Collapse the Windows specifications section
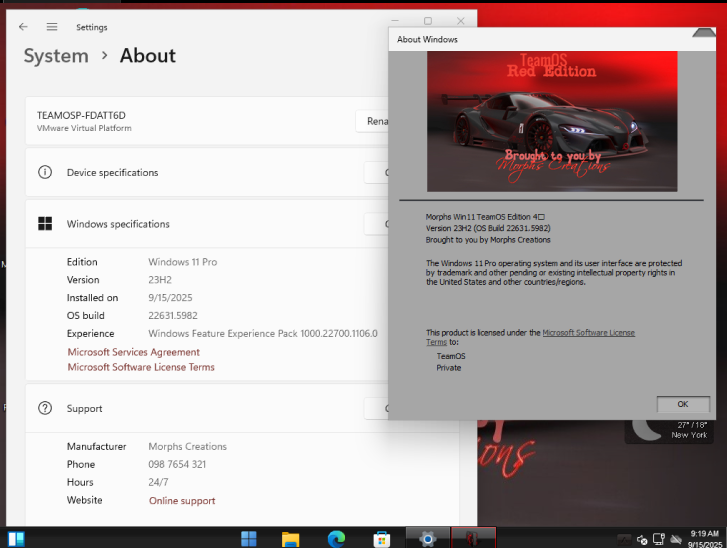The image size is (727, 548). [x=376, y=224]
